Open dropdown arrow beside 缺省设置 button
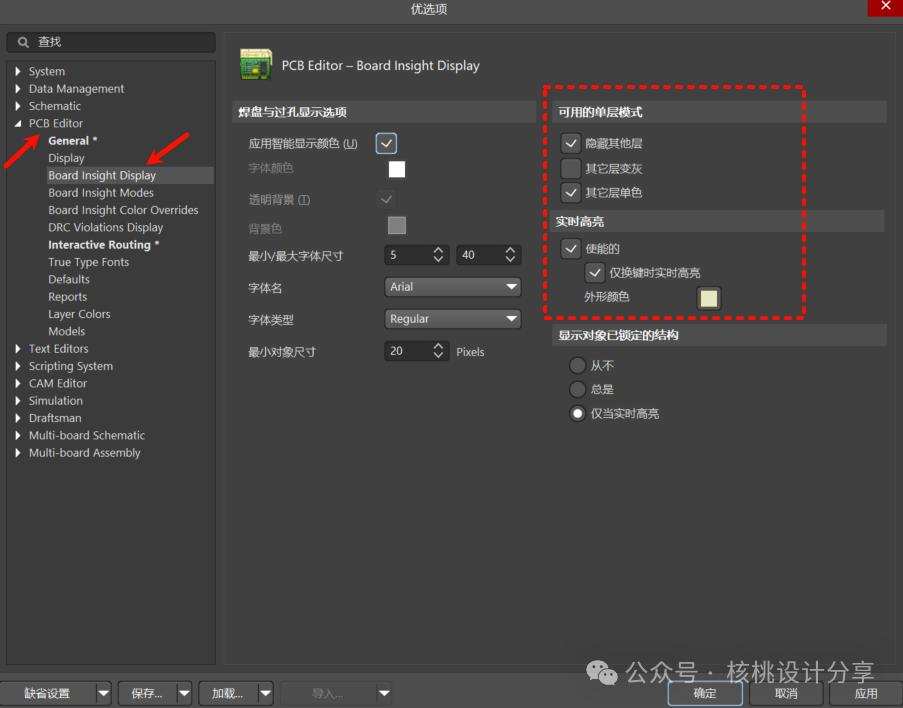Image resolution: width=903 pixels, height=708 pixels. click(x=103, y=693)
